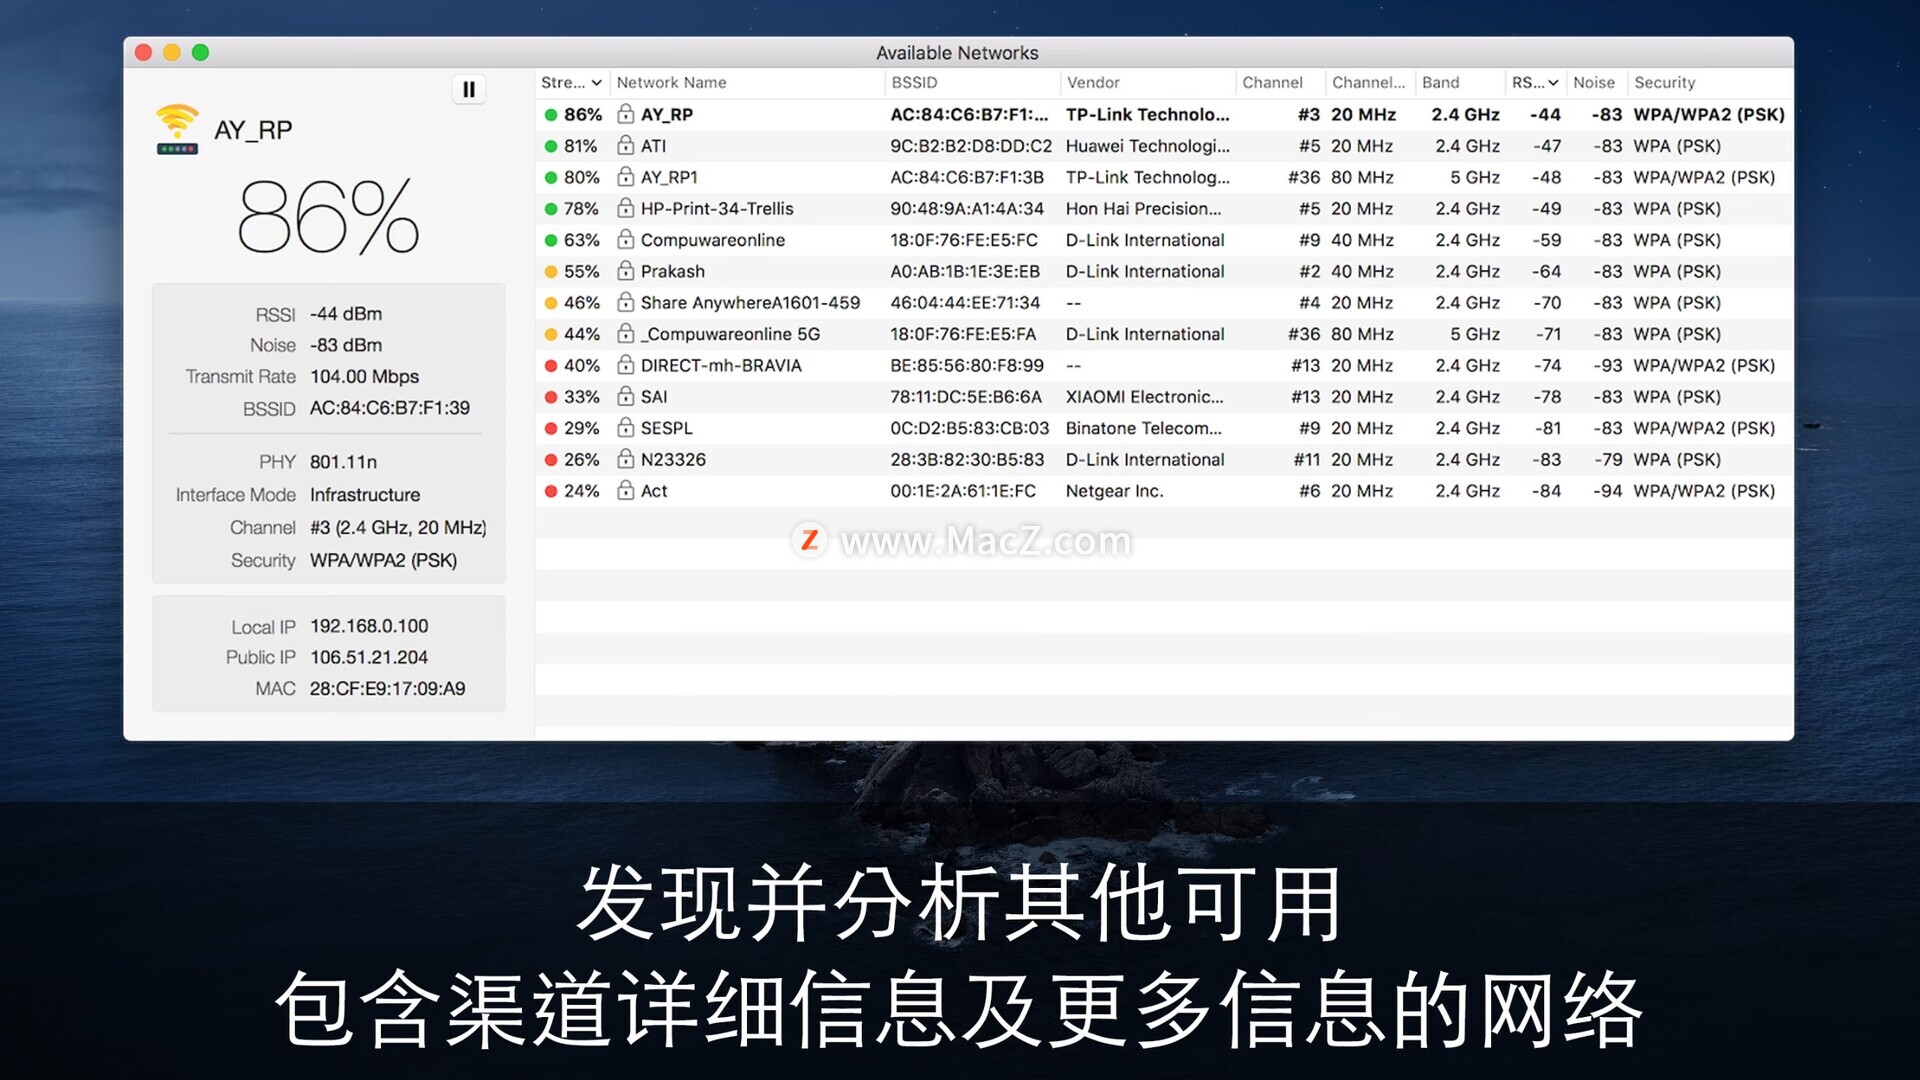Pause scanning with the pause button
The image size is (1920, 1080).
point(469,89)
